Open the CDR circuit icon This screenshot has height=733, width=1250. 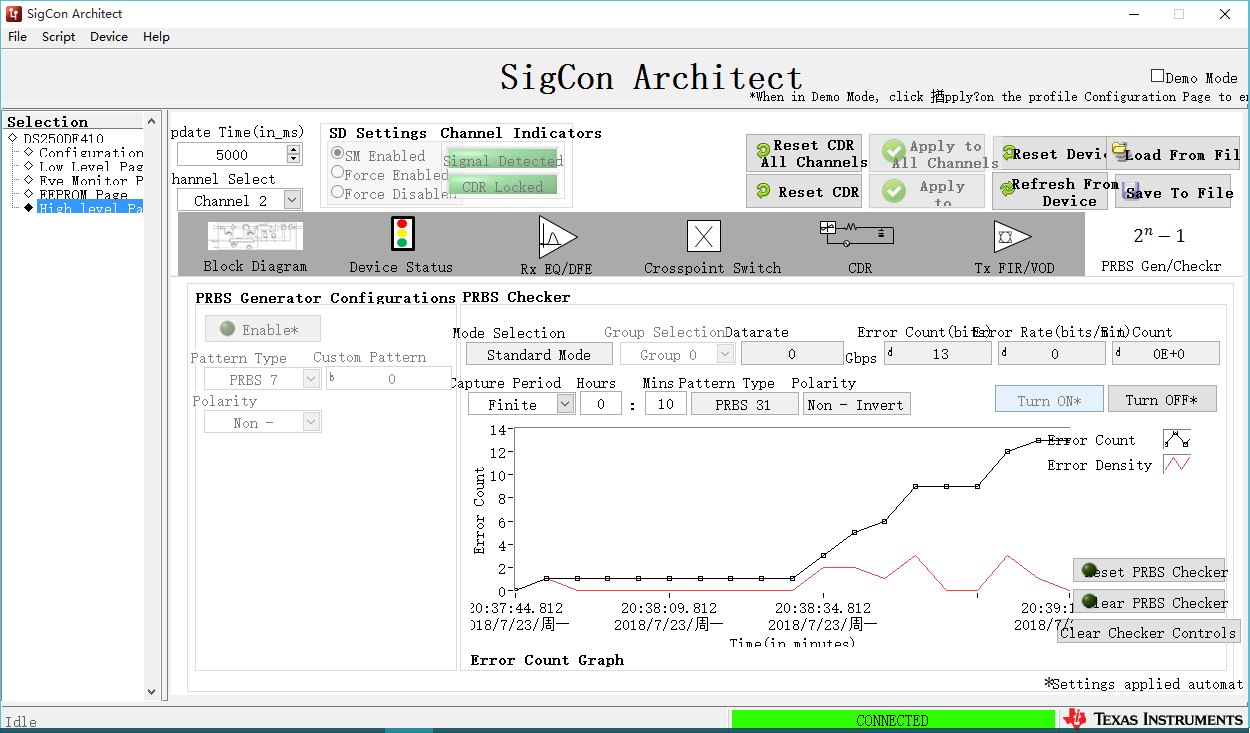click(x=857, y=234)
